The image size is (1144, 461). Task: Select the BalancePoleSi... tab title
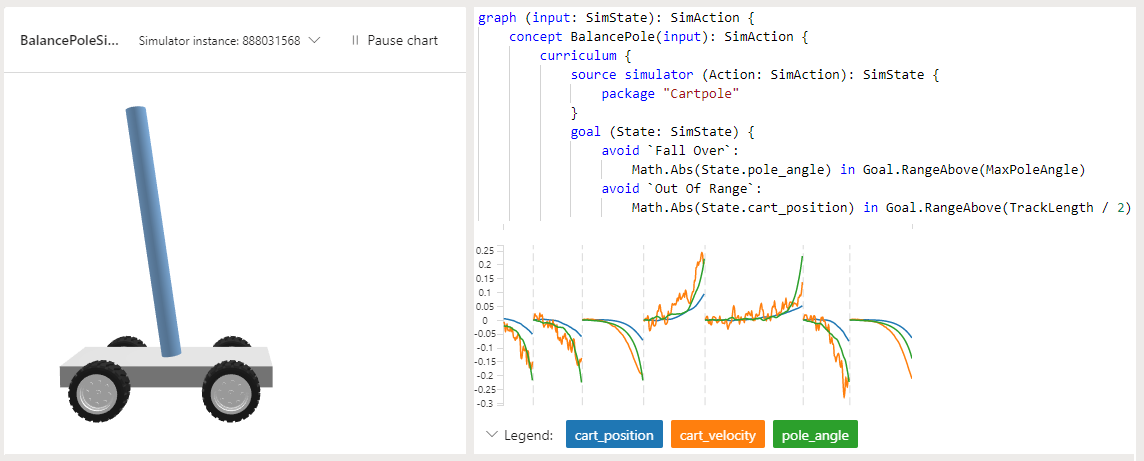69,41
